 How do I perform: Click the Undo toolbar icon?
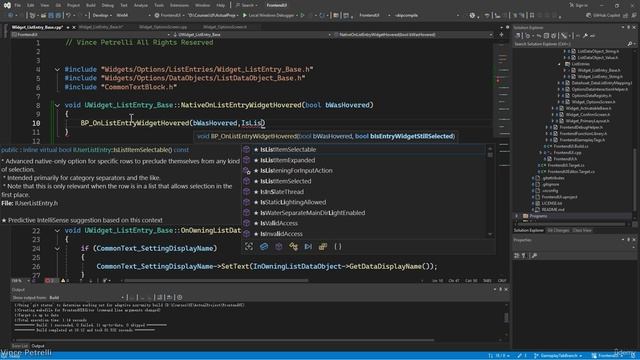tap(69, 16)
